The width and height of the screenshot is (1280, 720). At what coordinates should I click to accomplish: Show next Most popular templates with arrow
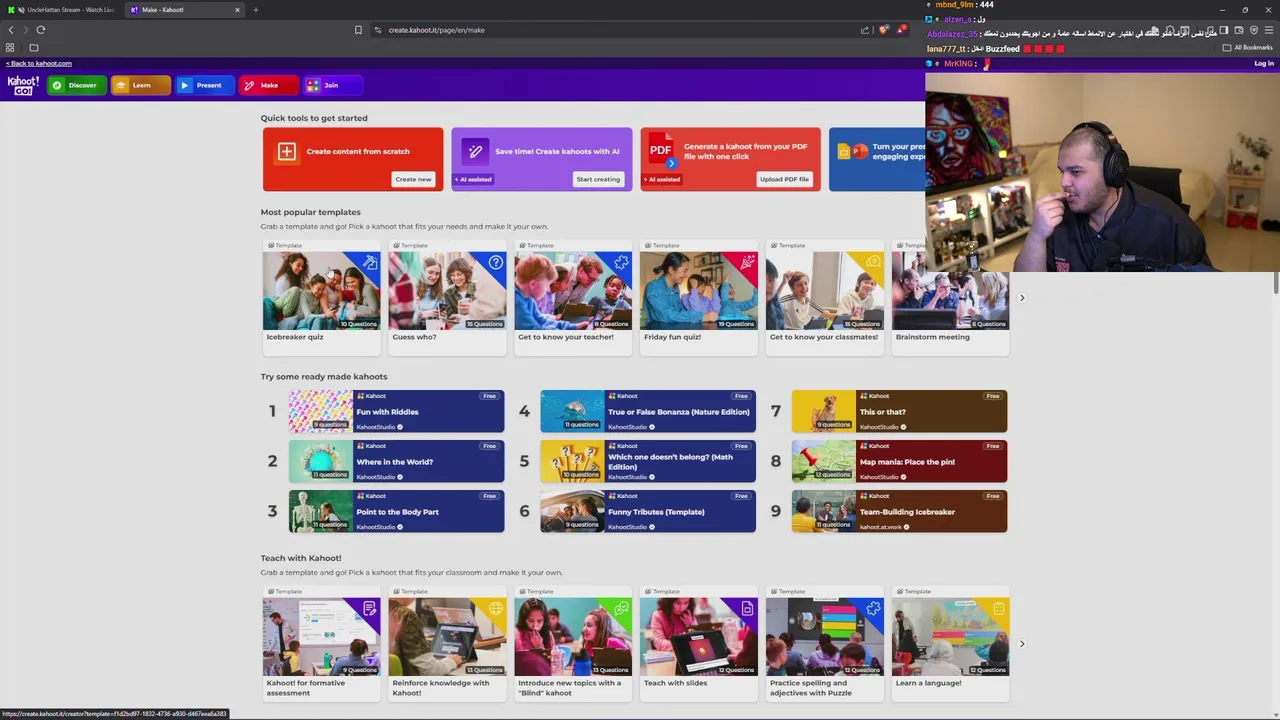pyautogui.click(x=1022, y=298)
